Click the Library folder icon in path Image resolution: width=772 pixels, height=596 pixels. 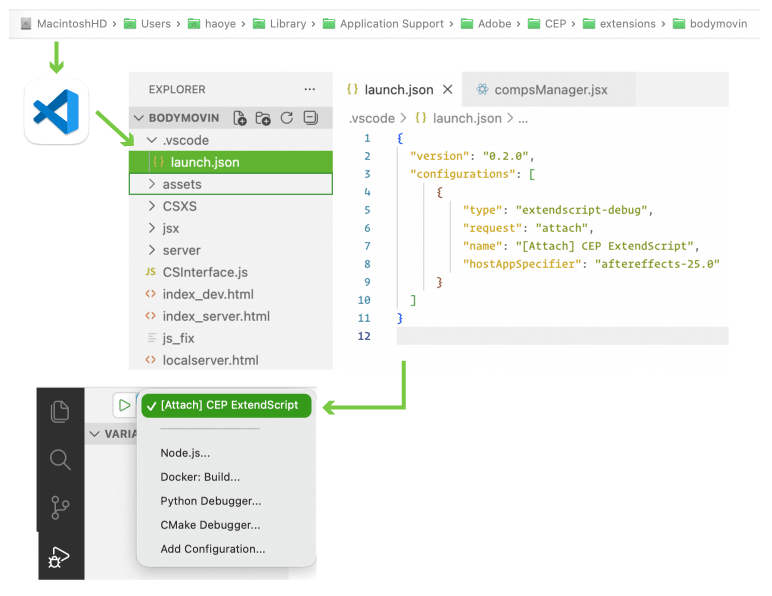[258, 24]
